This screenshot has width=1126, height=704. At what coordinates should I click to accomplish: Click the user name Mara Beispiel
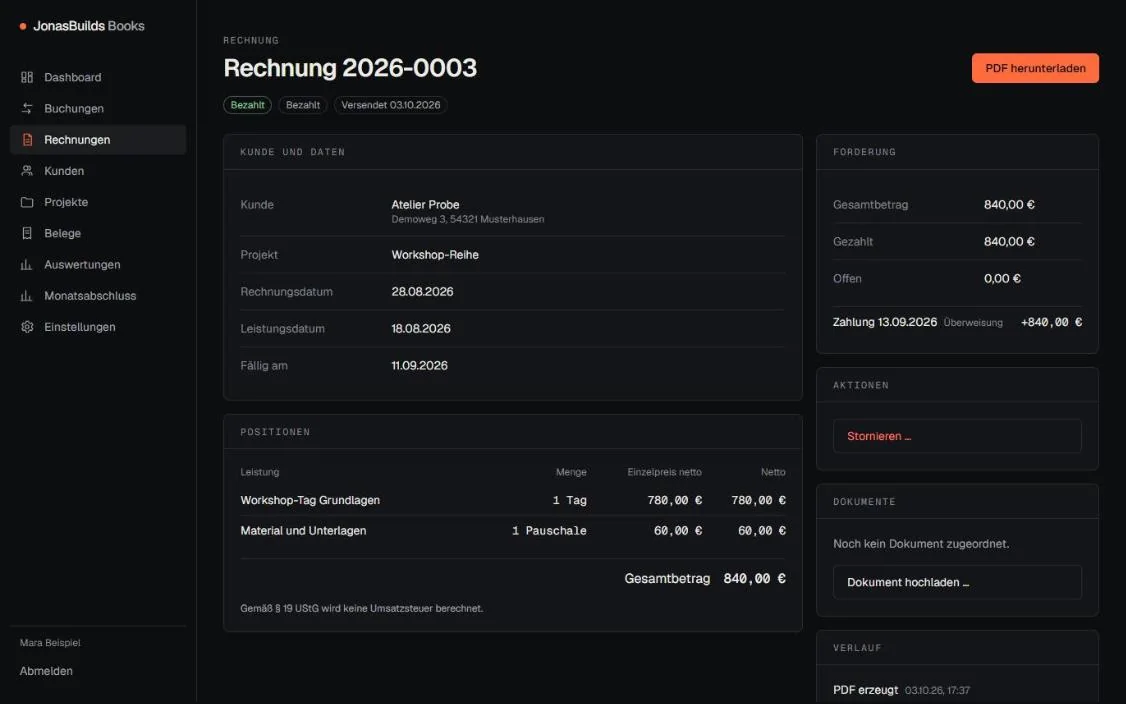coord(50,643)
